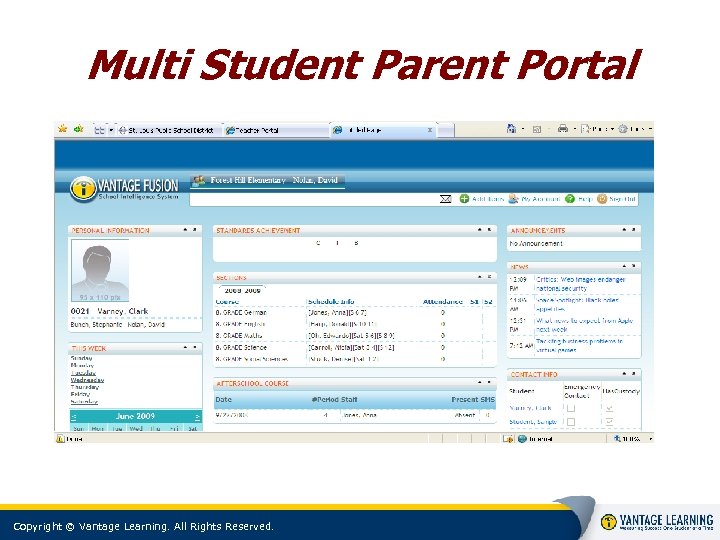Viewport: 720px width, 540px height.
Task: Close the Contact Info panel
Action: (634, 374)
